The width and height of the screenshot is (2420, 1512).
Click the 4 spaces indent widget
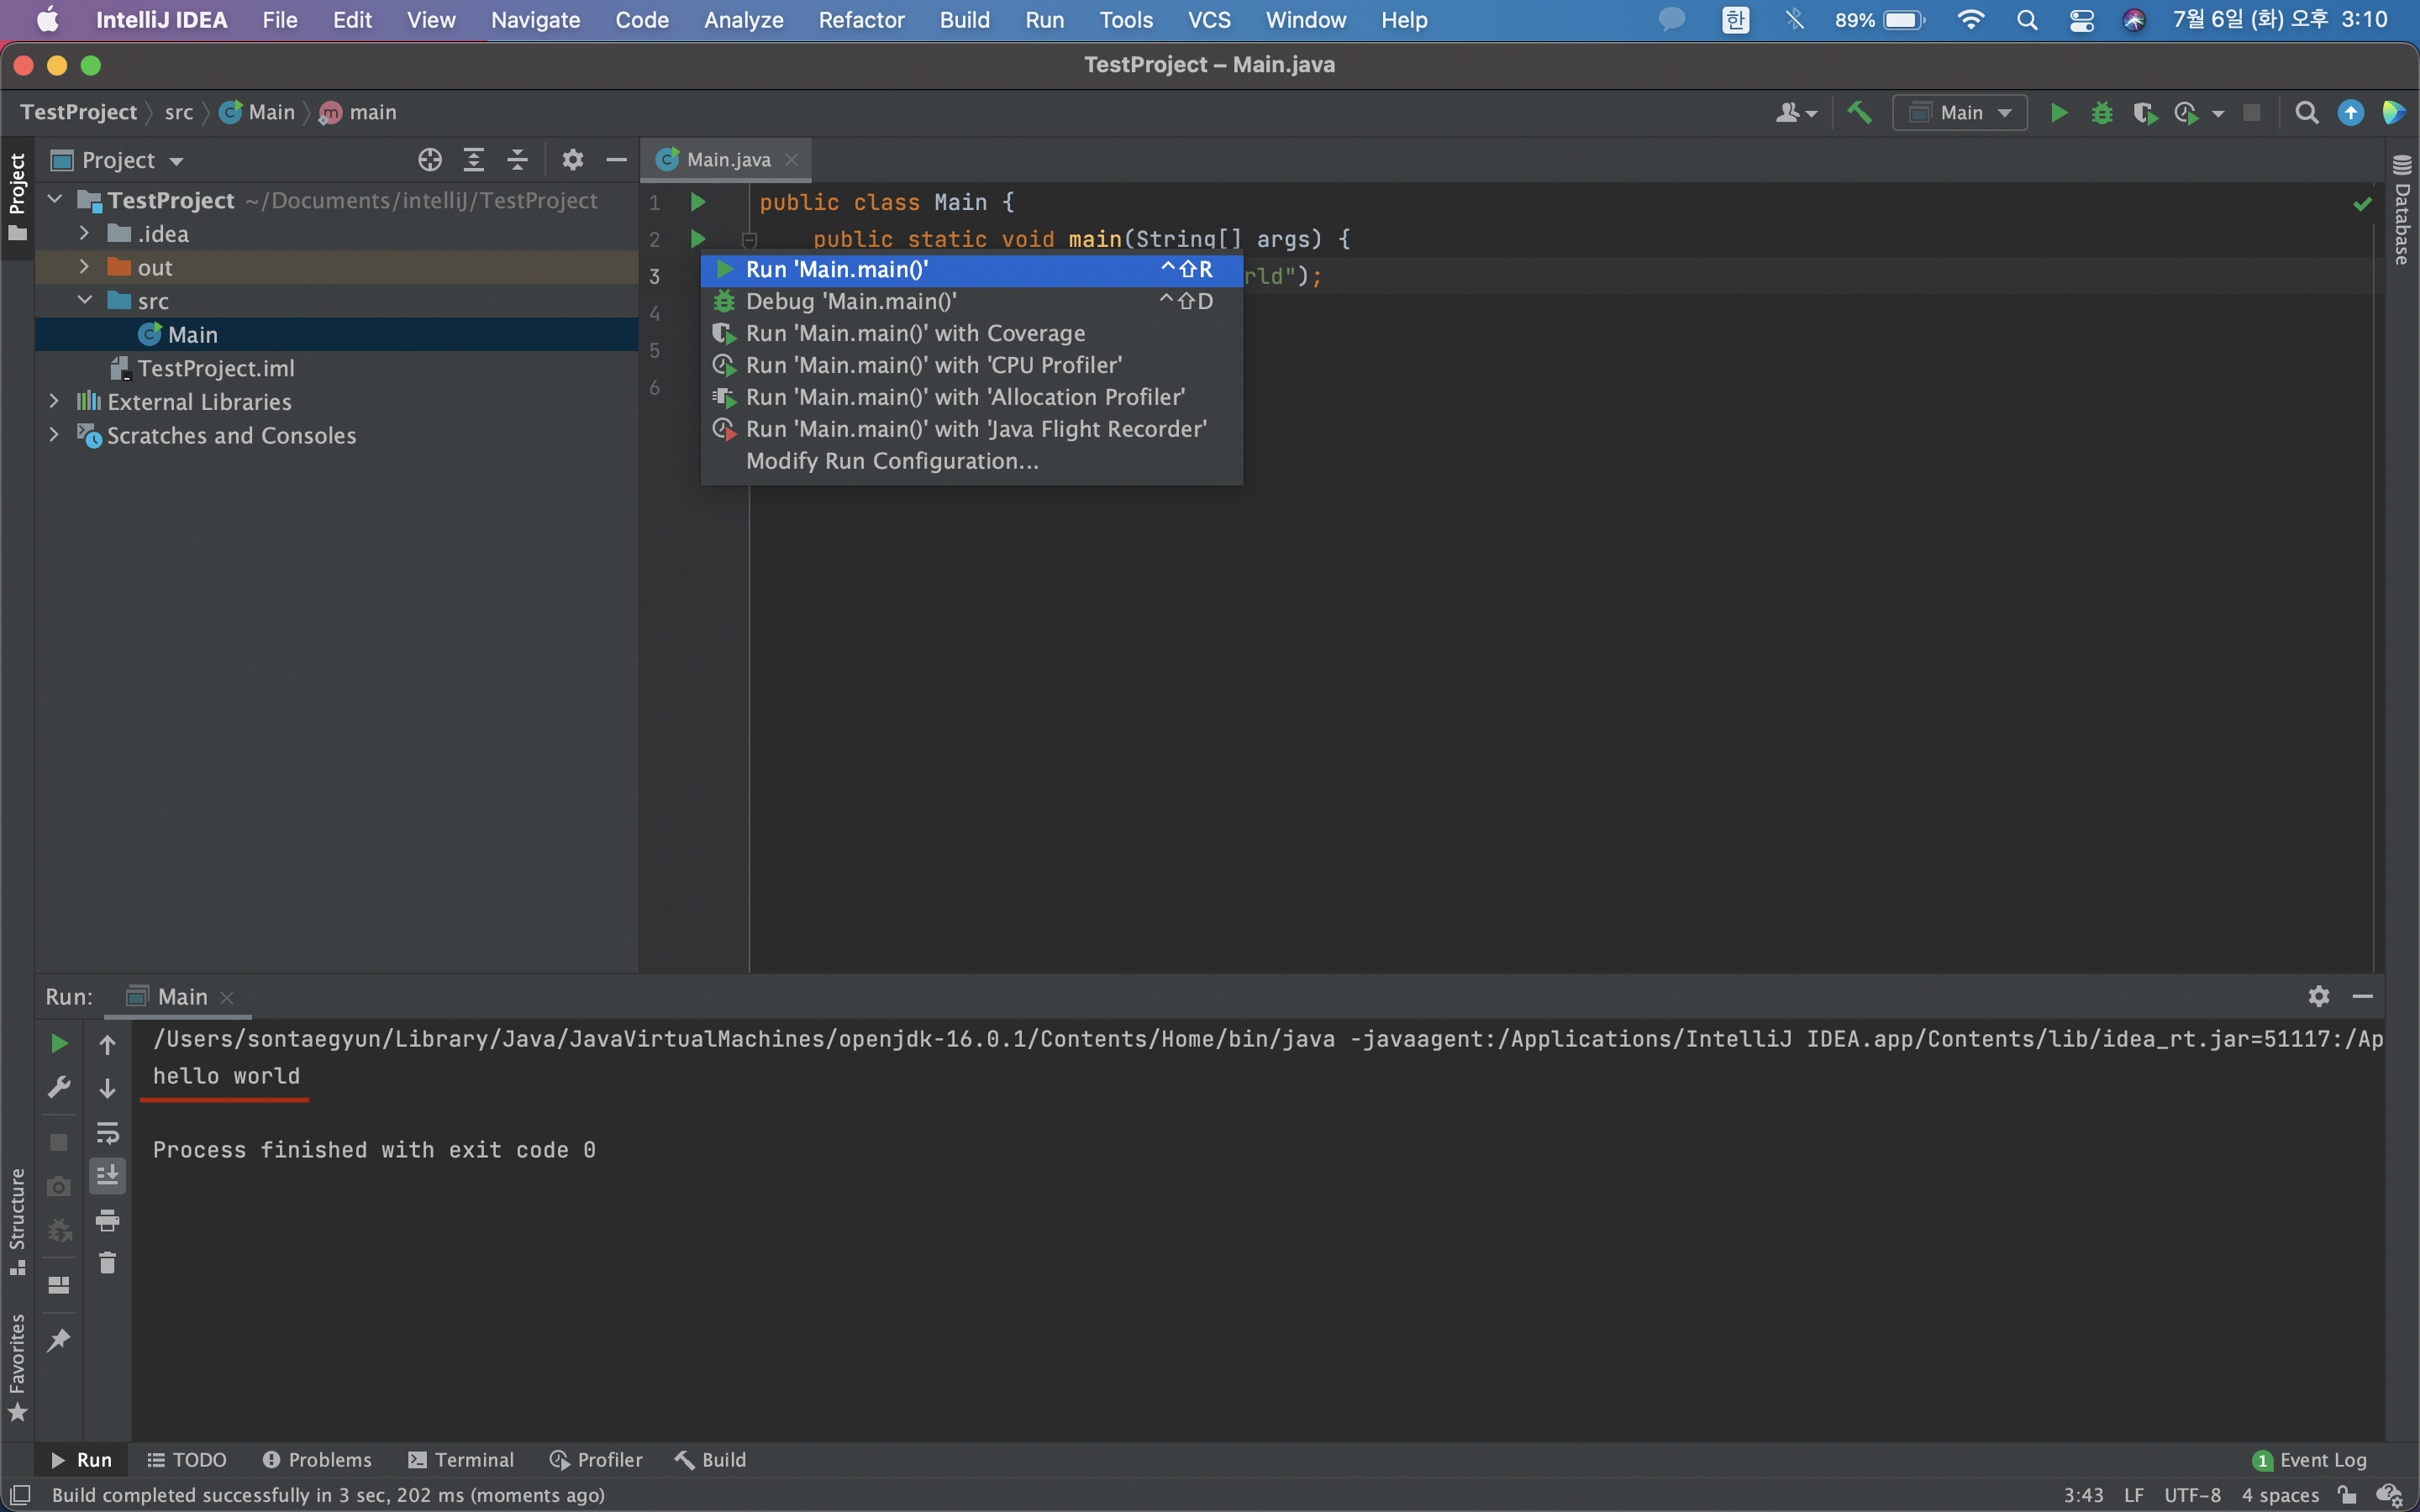(x=2280, y=1495)
